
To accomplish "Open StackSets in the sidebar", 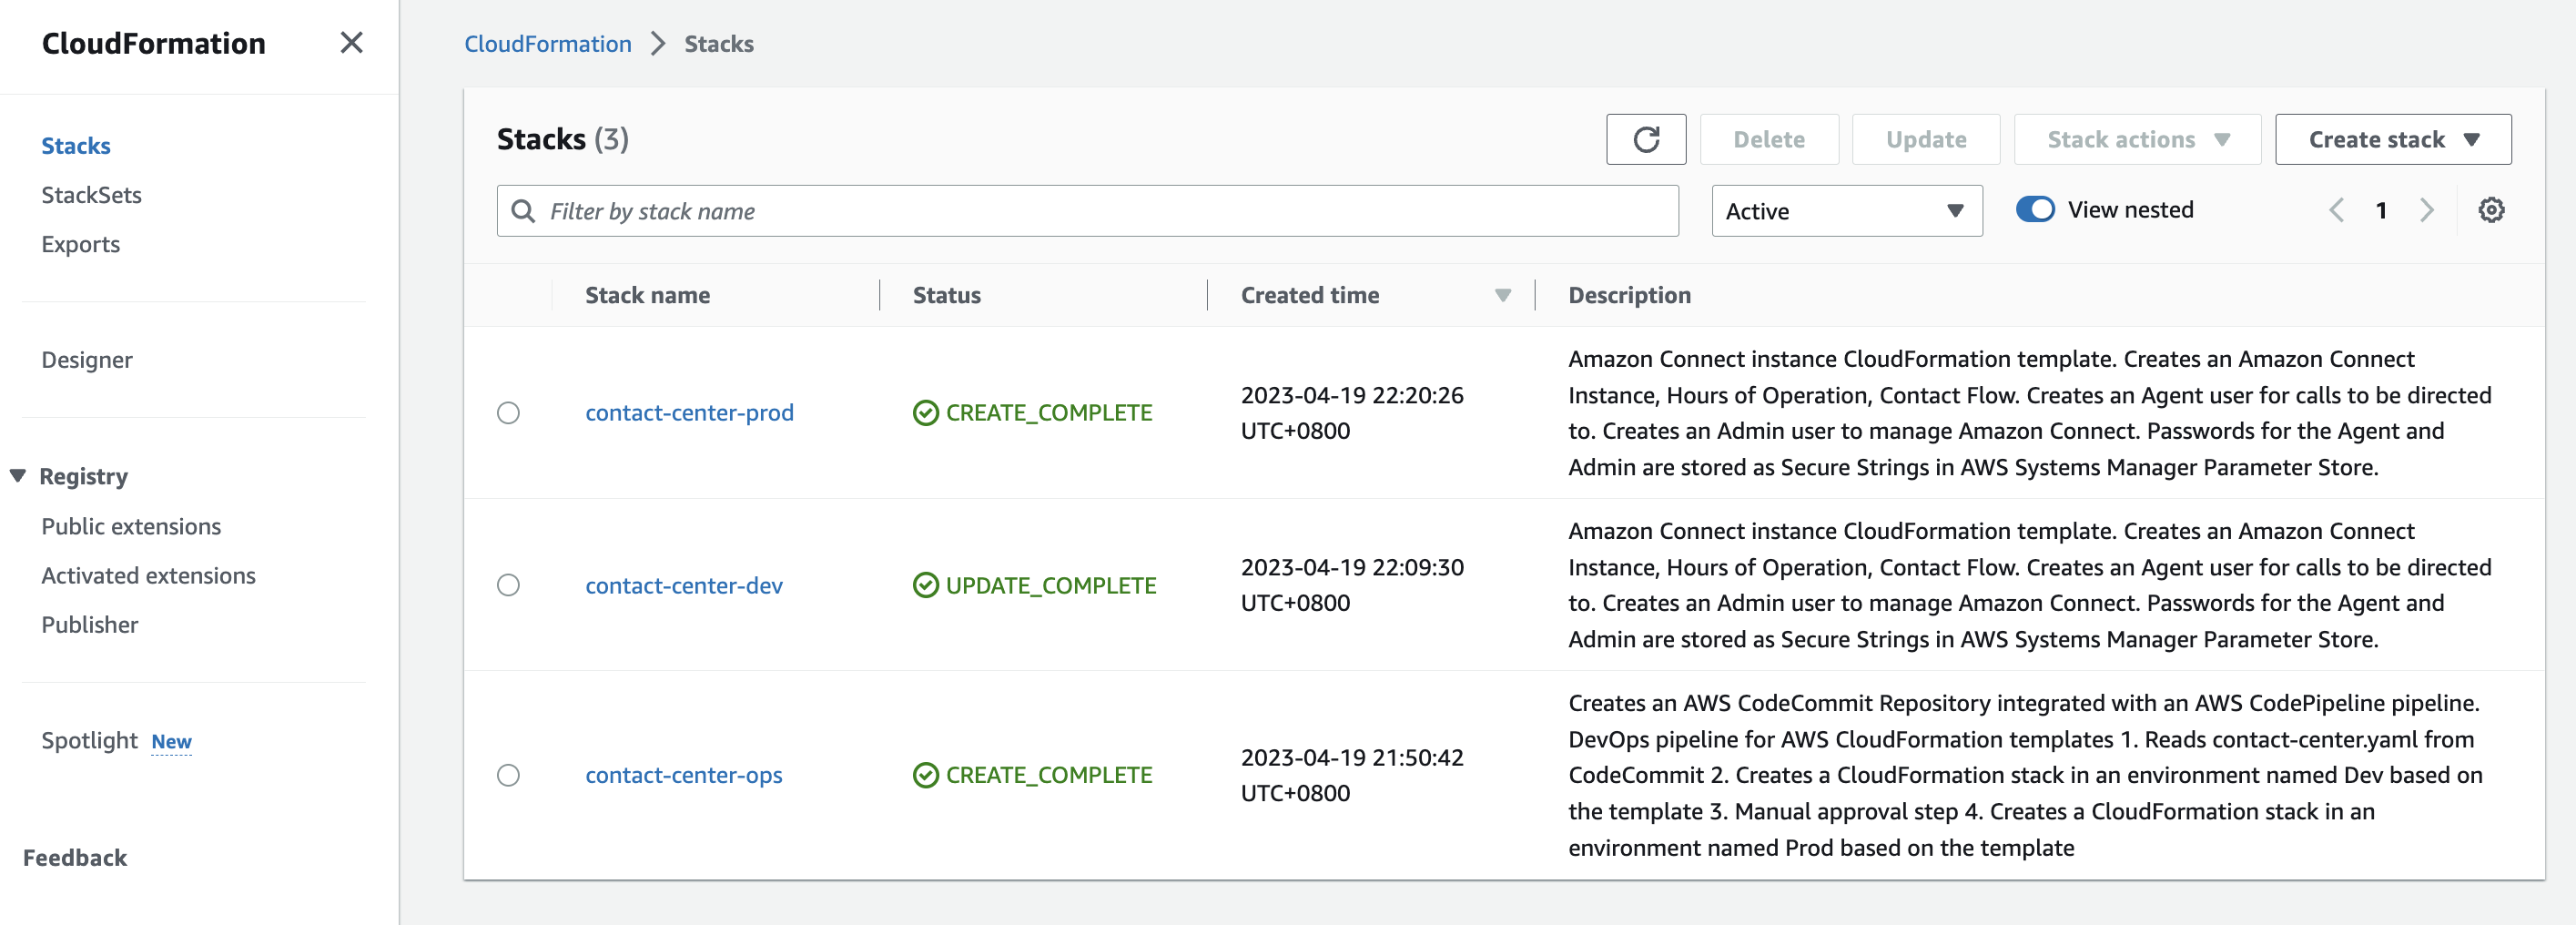I will (91, 195).
